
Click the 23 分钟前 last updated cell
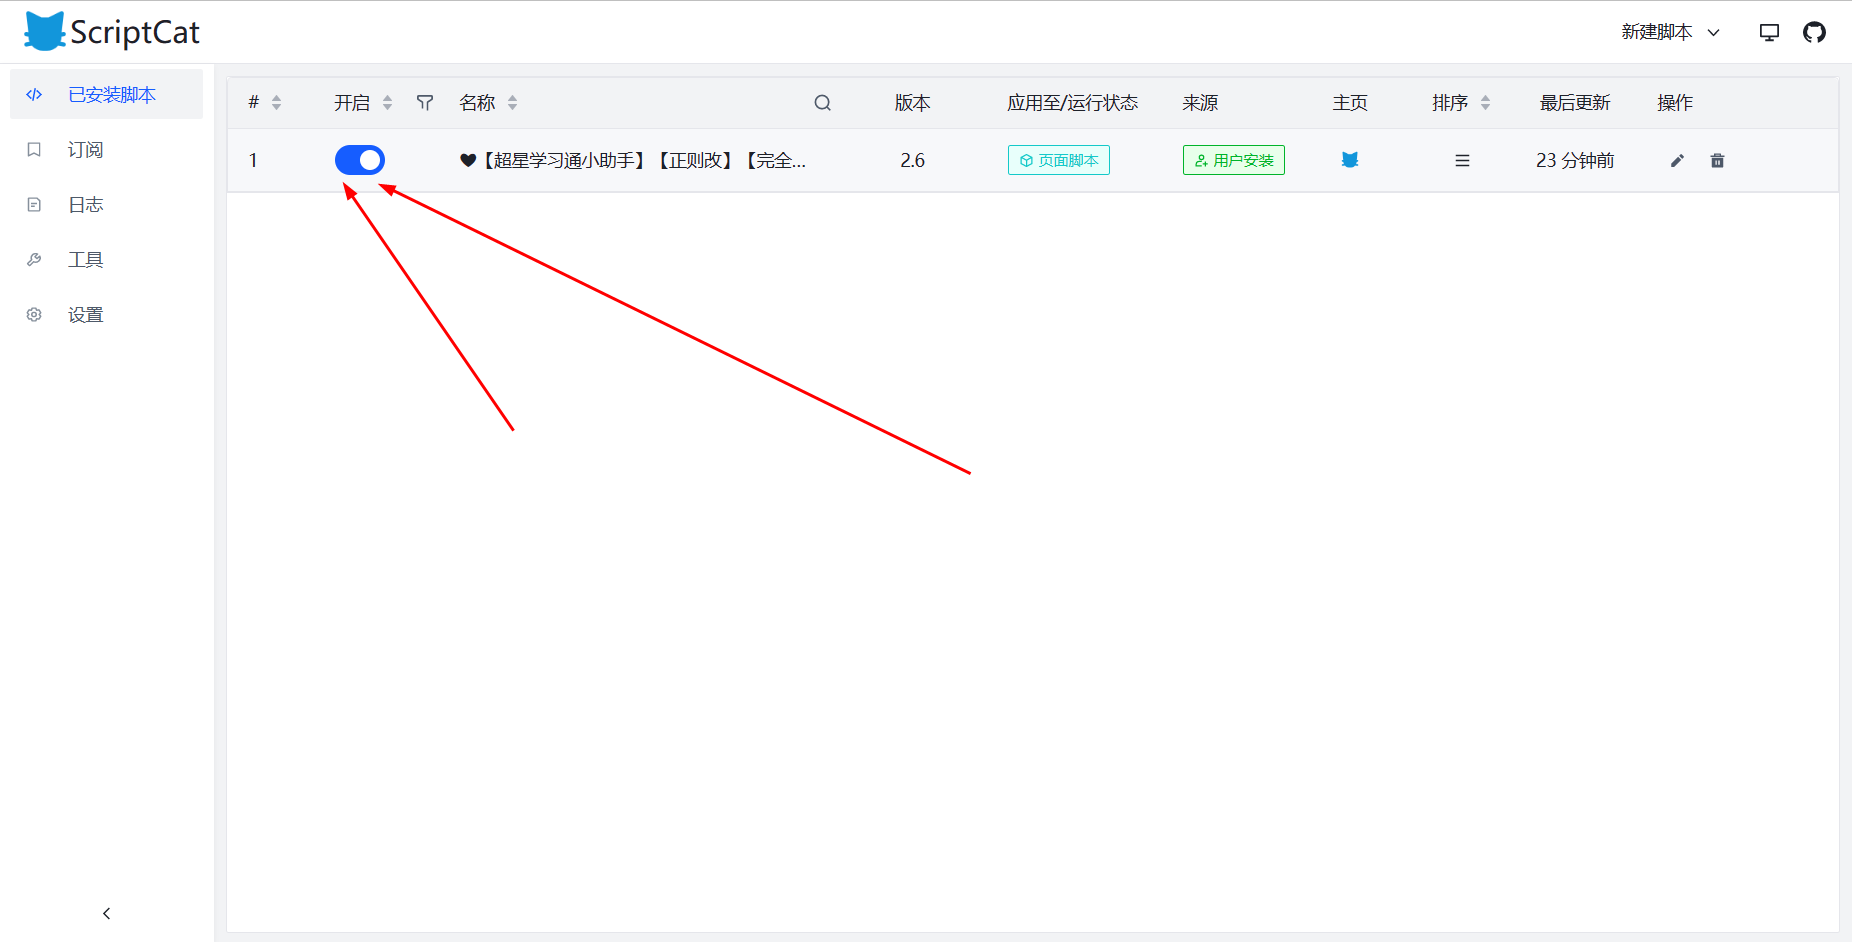coord(1575,160)
